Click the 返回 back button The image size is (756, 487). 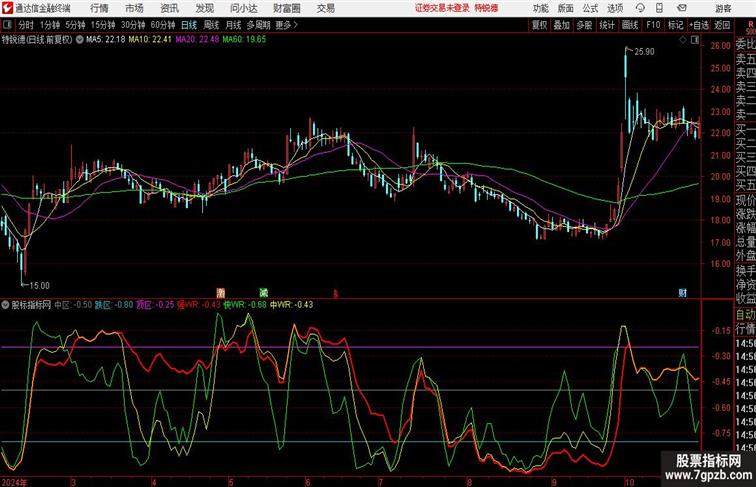(722, 25)
